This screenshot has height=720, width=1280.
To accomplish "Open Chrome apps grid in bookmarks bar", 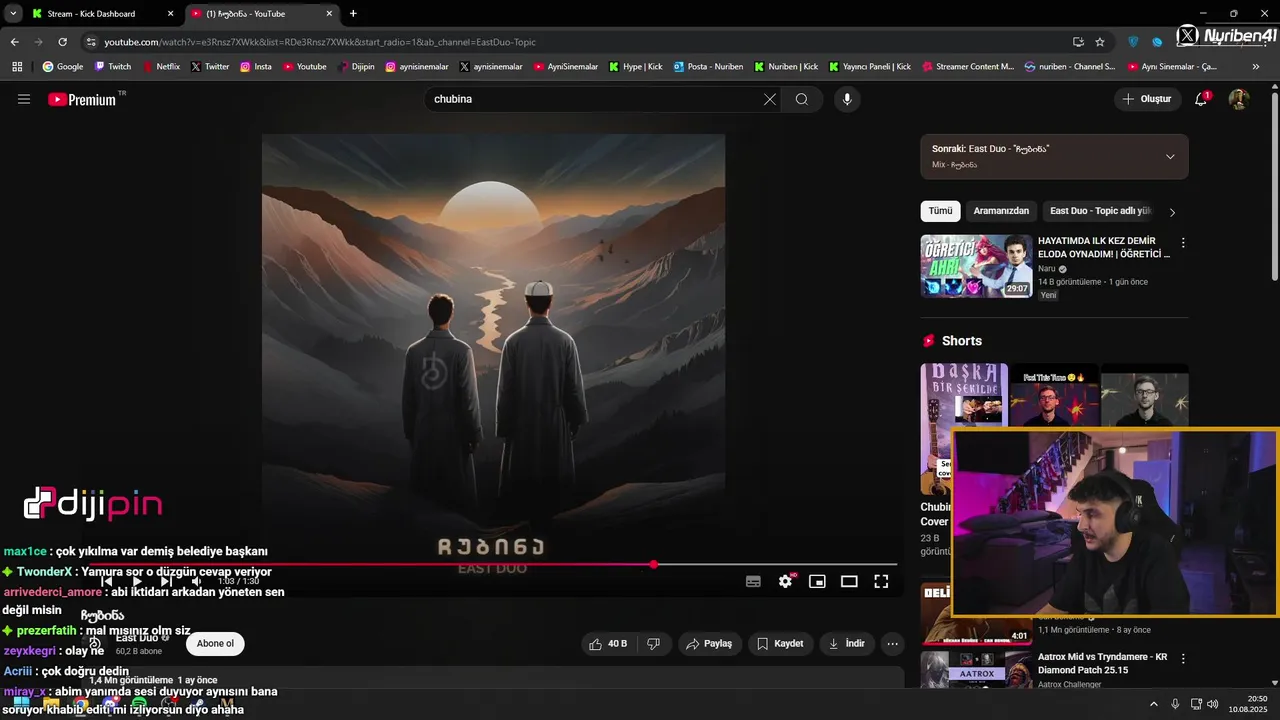I will coord(17,67).
